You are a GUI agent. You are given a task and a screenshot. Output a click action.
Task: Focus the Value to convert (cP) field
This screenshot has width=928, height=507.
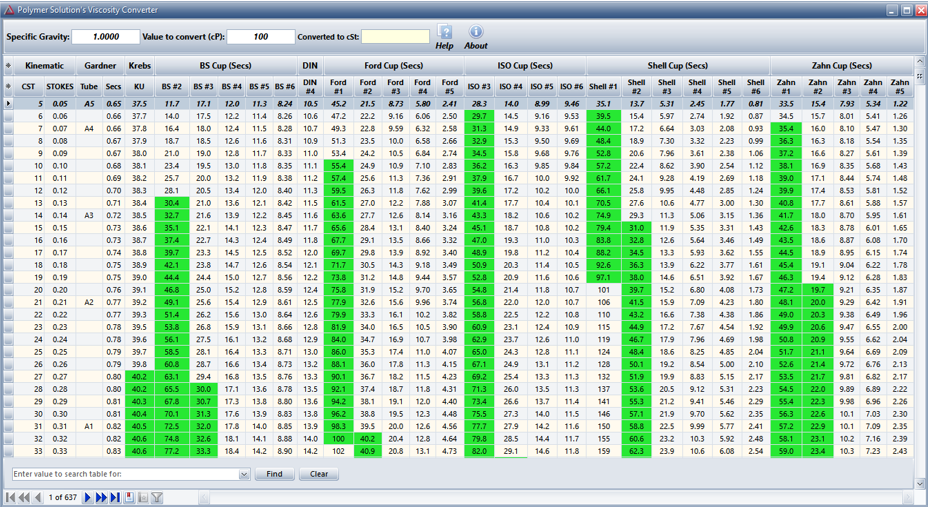click(260, 37)
